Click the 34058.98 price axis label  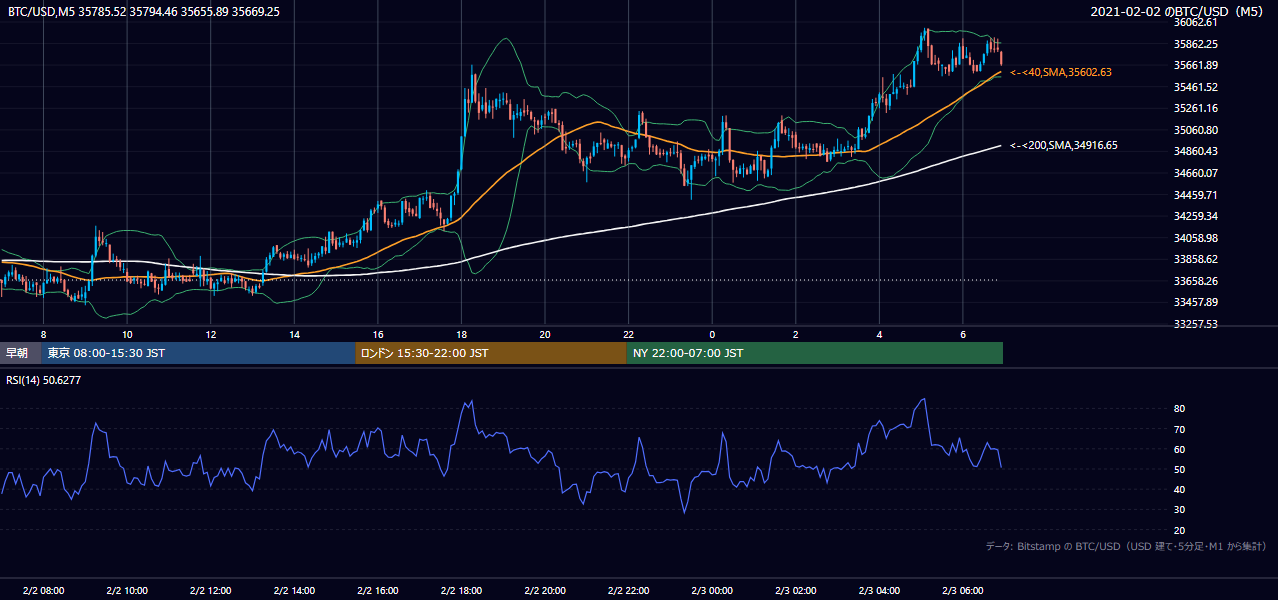pyautogui.click(x=1196, y=238)
